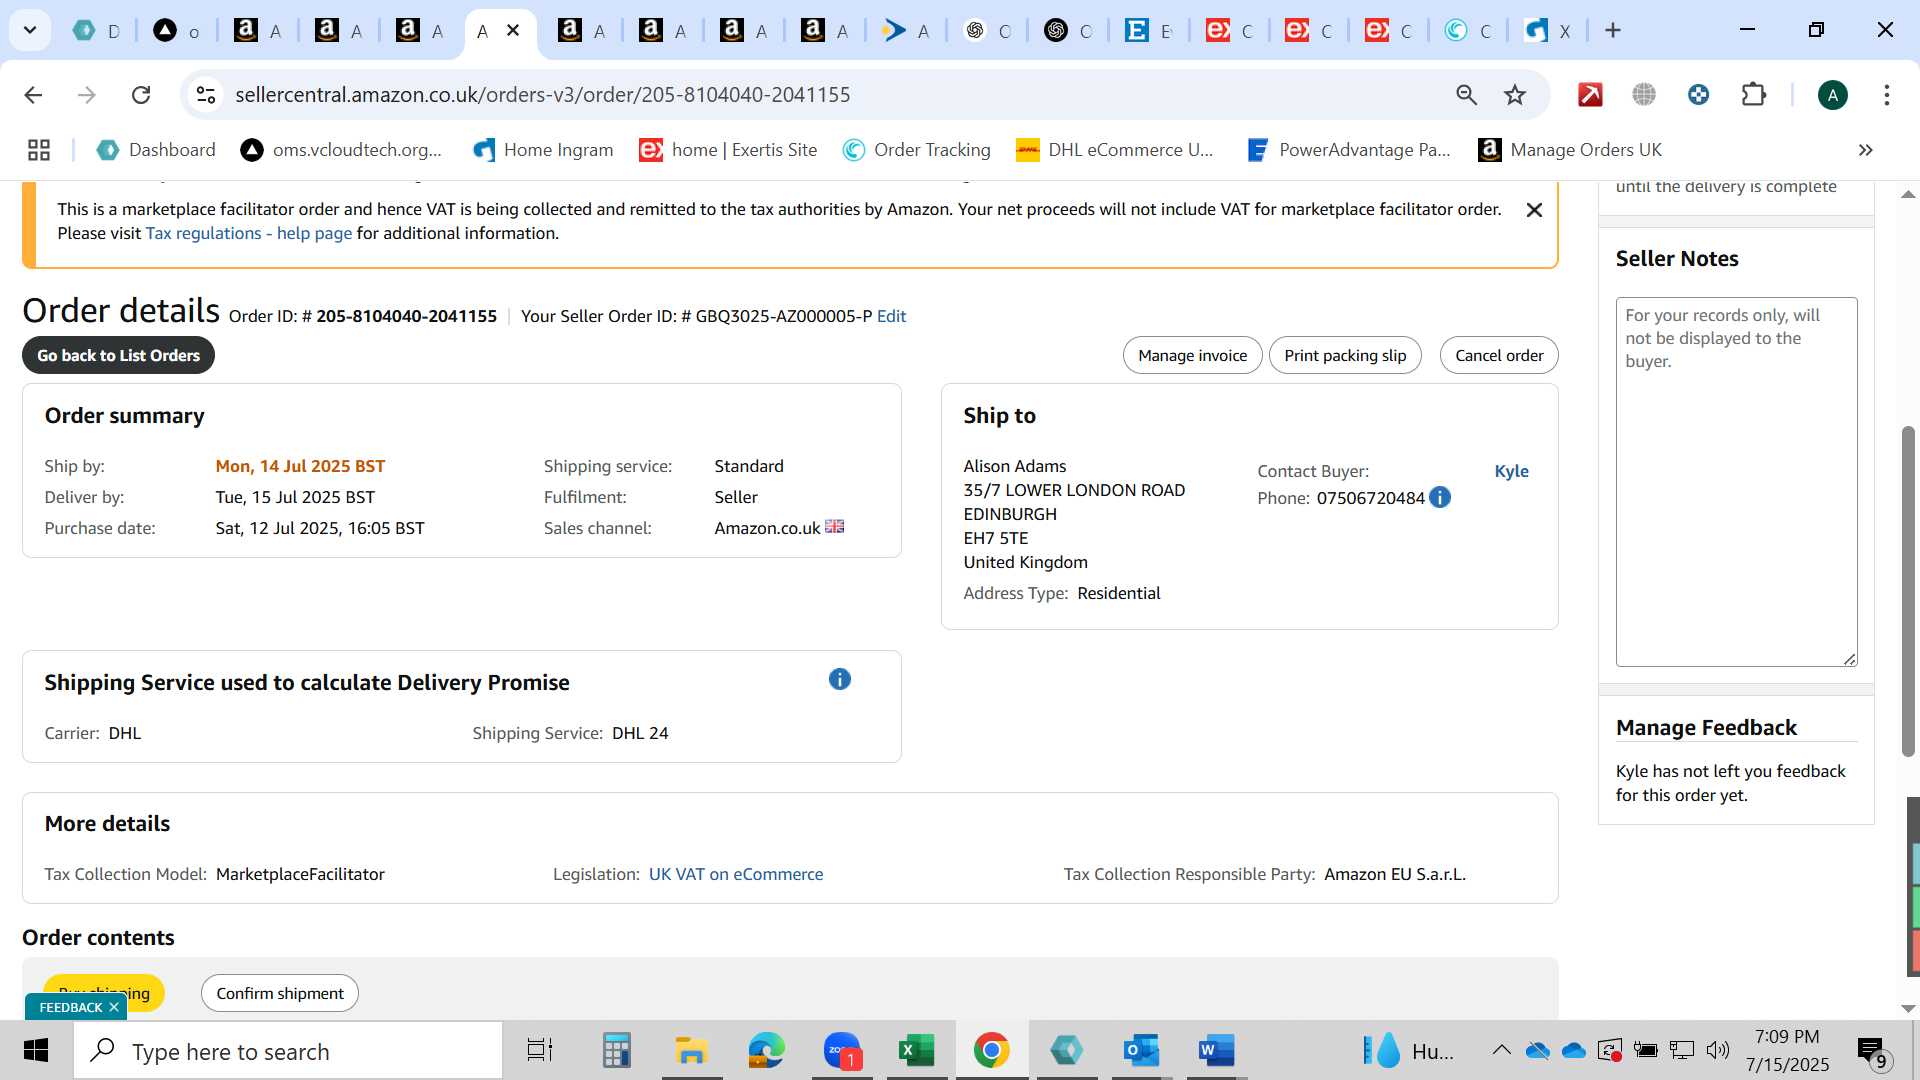The width and height of the screenshot is (1920, 1080).
Task: Open Chrome three-dot menu
Action: click(x=1887, y=95)
